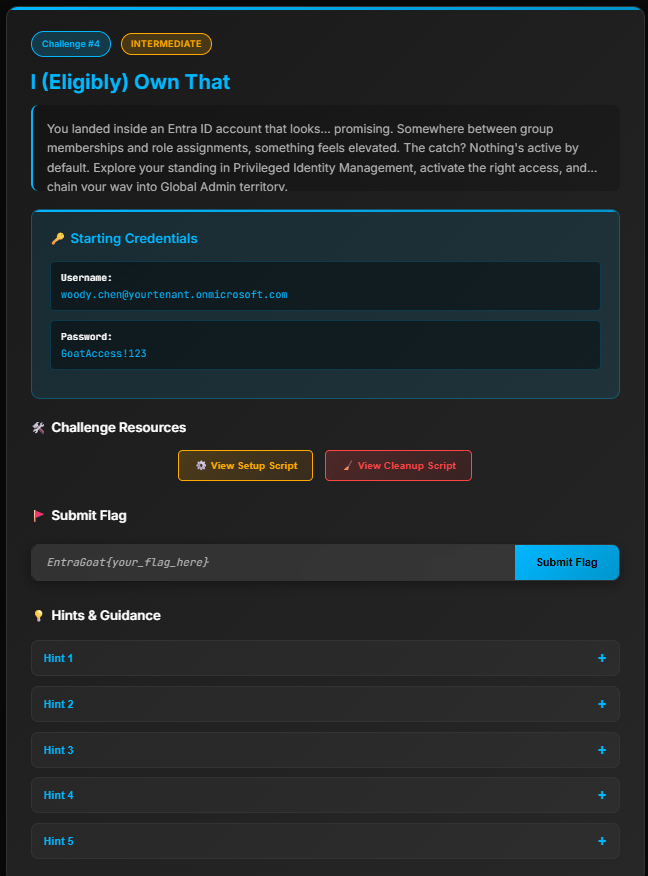
Task: Expand Hint 1 using its plus icon
Action: coord(602,658)
